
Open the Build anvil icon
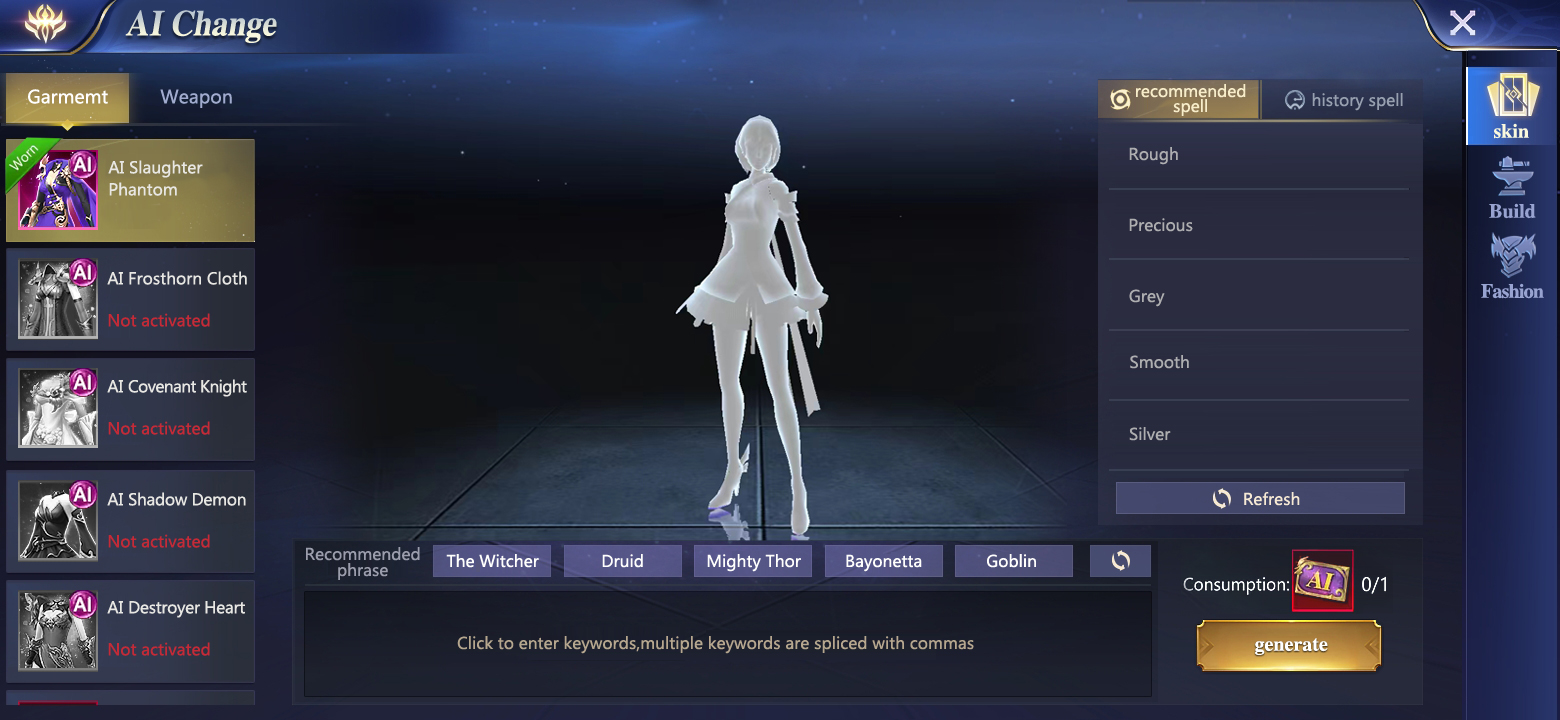[1511, 188]
